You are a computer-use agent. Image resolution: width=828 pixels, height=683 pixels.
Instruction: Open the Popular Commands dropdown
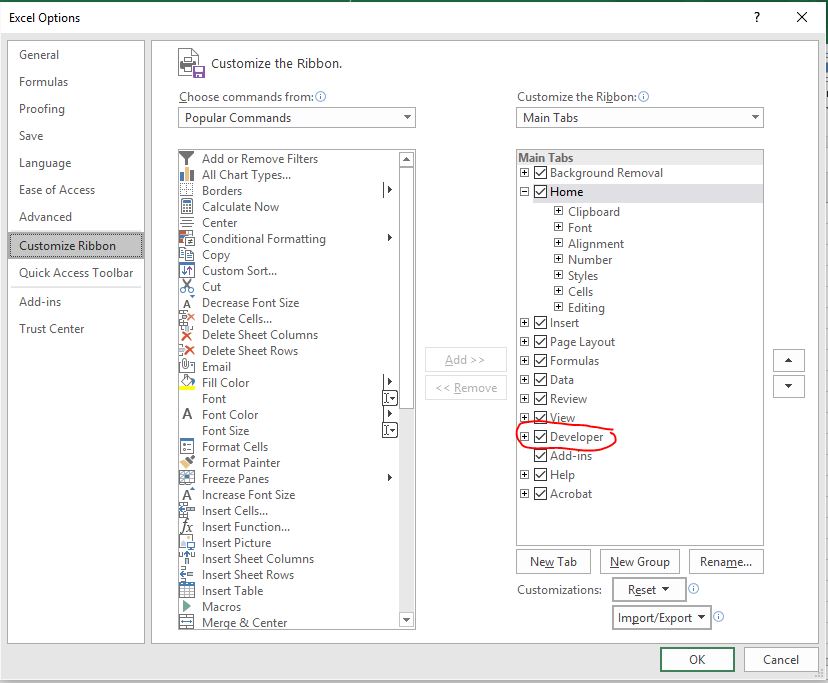[409, 117]
